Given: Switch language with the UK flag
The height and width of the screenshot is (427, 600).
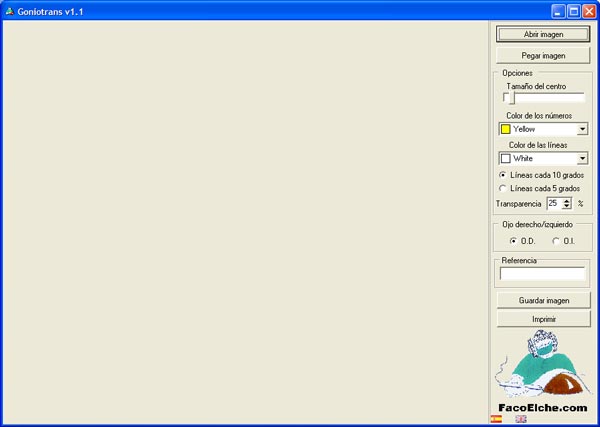Looking at the screenshot, I should 521,419.
